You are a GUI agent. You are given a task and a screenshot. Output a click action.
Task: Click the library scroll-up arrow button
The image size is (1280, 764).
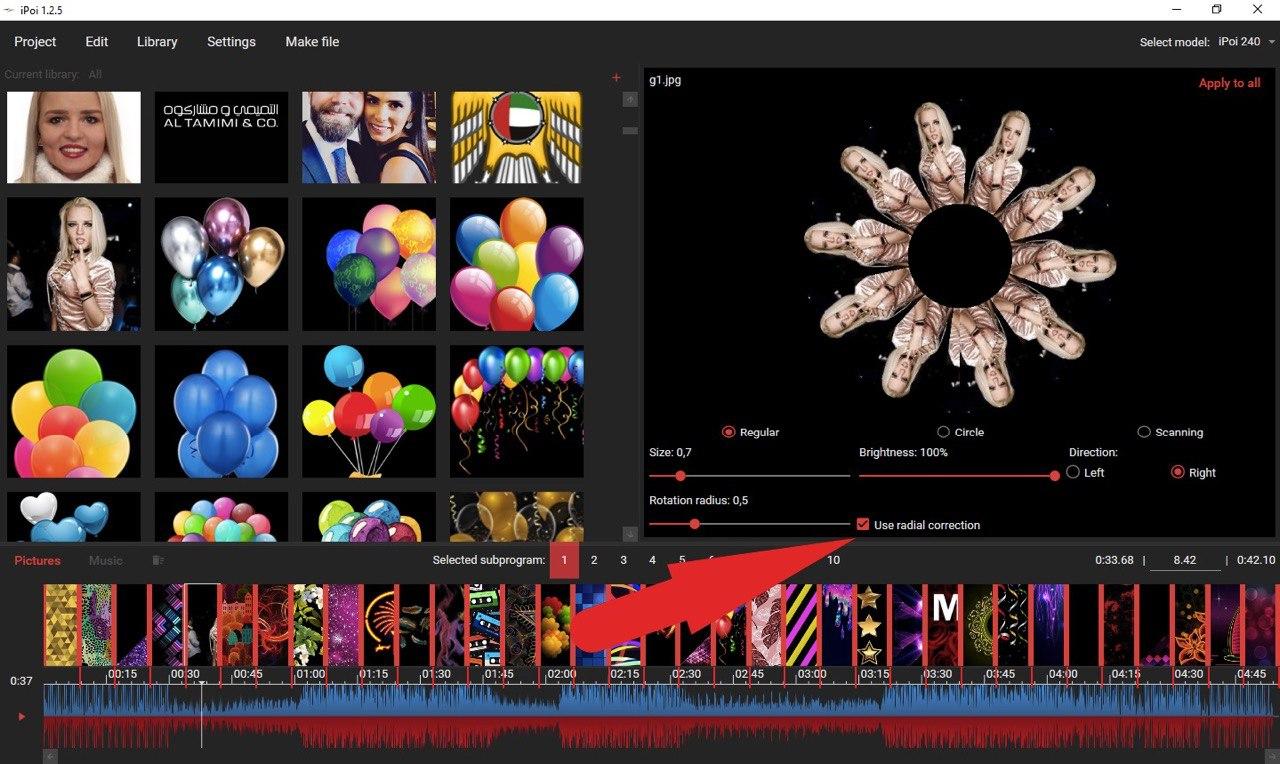[630, 99]
